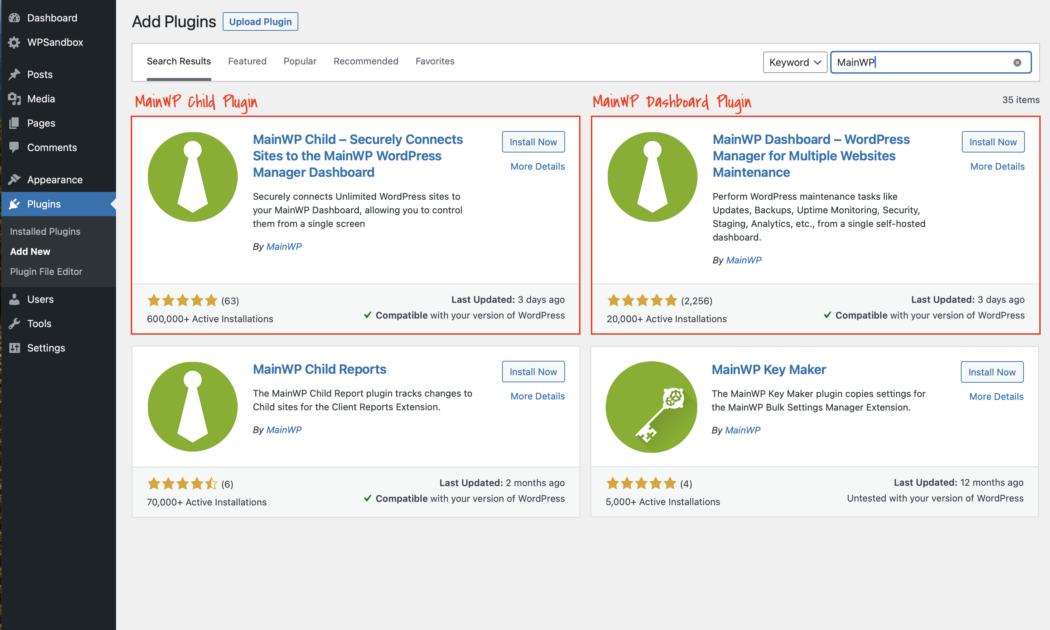Image resolution: width=1050 pixels, height=630 pixels.
Task: Open the Dashboard via its house icon
Action: (15, 17)
